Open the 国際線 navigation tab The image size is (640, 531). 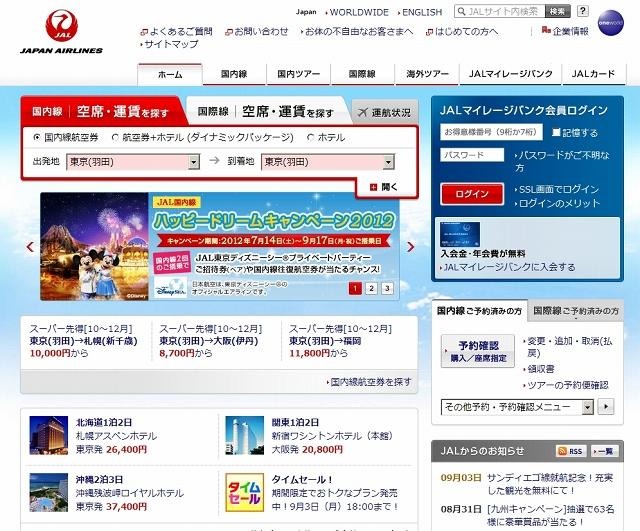[x=362, y=74]
